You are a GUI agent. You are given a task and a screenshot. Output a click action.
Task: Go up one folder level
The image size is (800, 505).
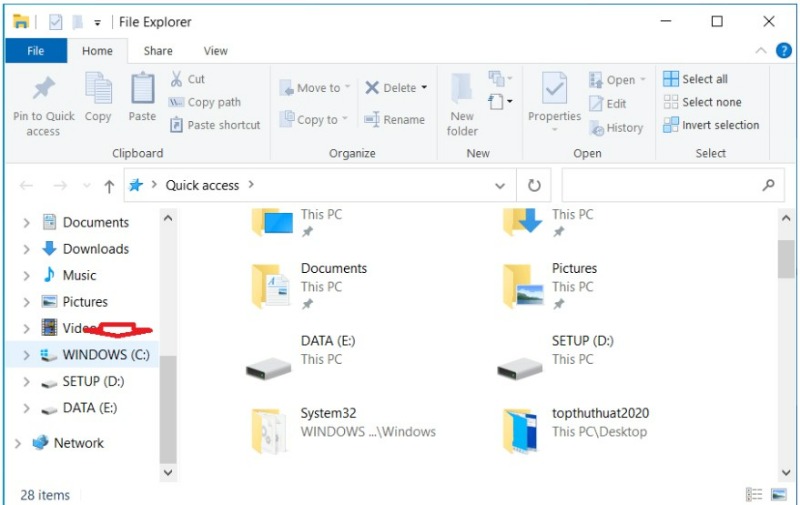pos(109,186)
